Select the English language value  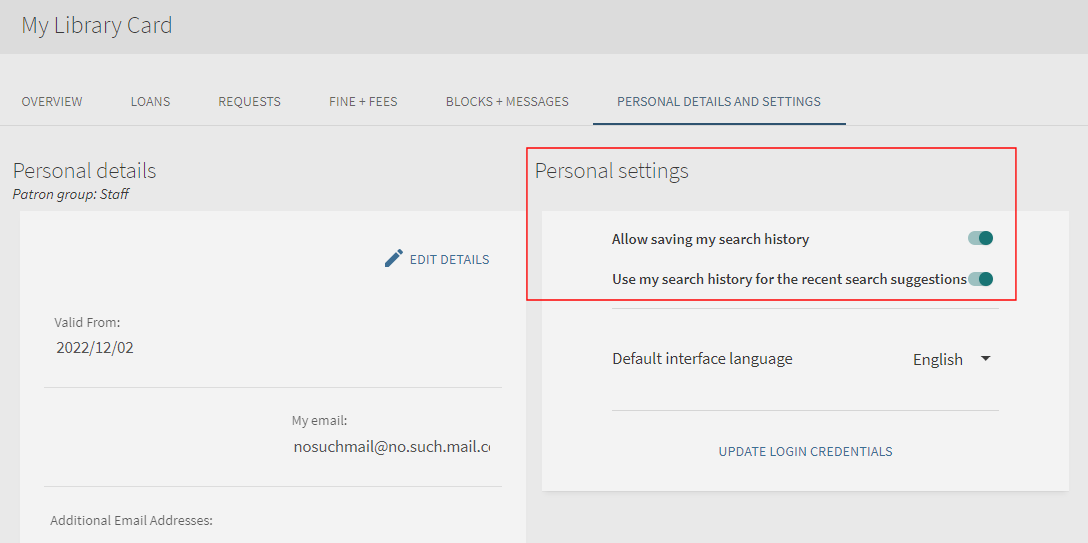tap(937, 360)
